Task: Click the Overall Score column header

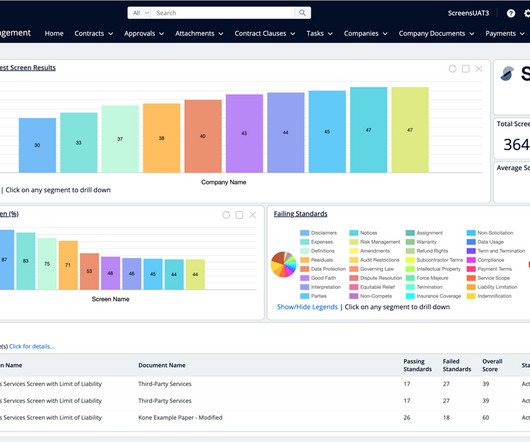Action: click(x=492, y=365)
